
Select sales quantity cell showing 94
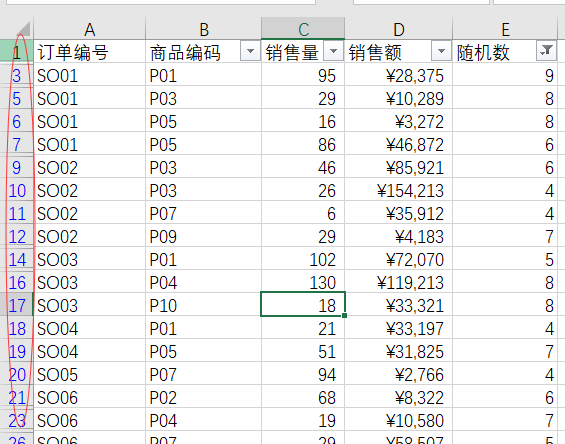303,374
